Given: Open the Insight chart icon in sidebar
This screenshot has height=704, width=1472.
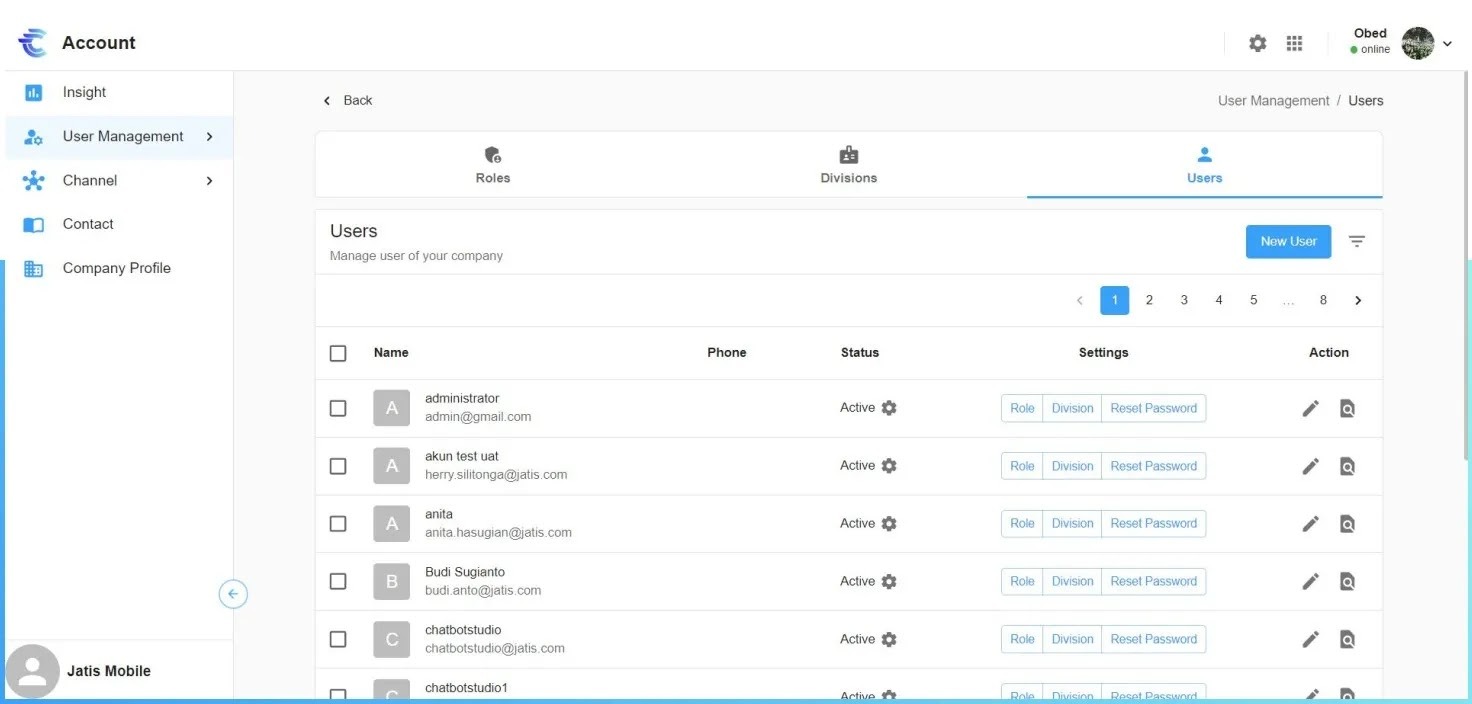Looking at the screenshot, I should (x=33, y=92).
